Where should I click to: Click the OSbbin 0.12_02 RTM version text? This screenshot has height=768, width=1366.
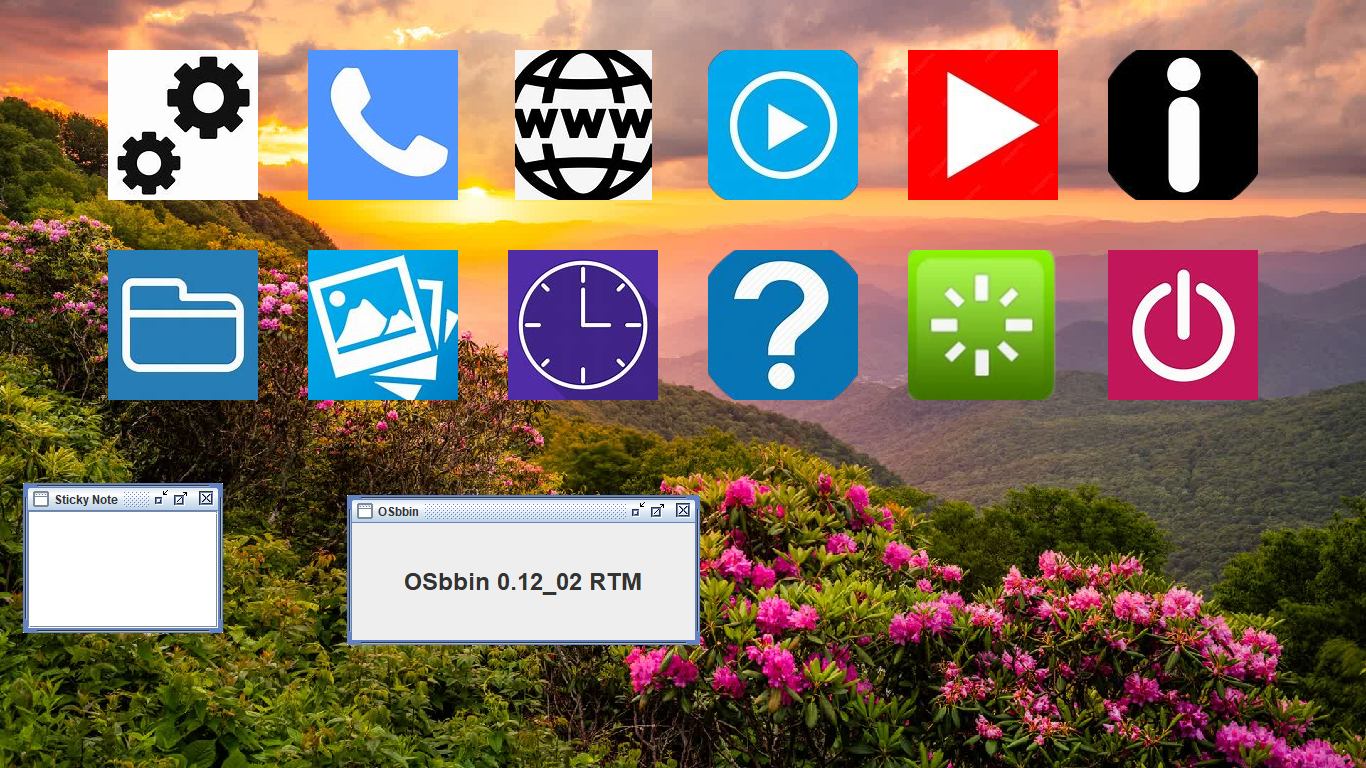(x=523, y=582)
